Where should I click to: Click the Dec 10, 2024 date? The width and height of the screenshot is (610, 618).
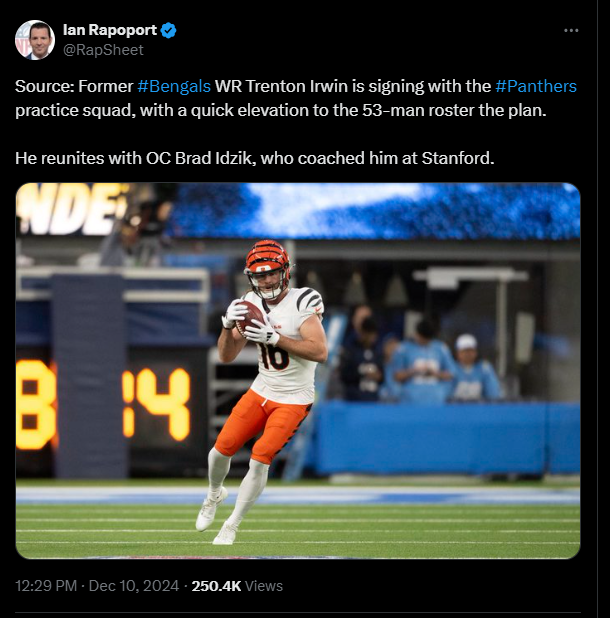134,586
